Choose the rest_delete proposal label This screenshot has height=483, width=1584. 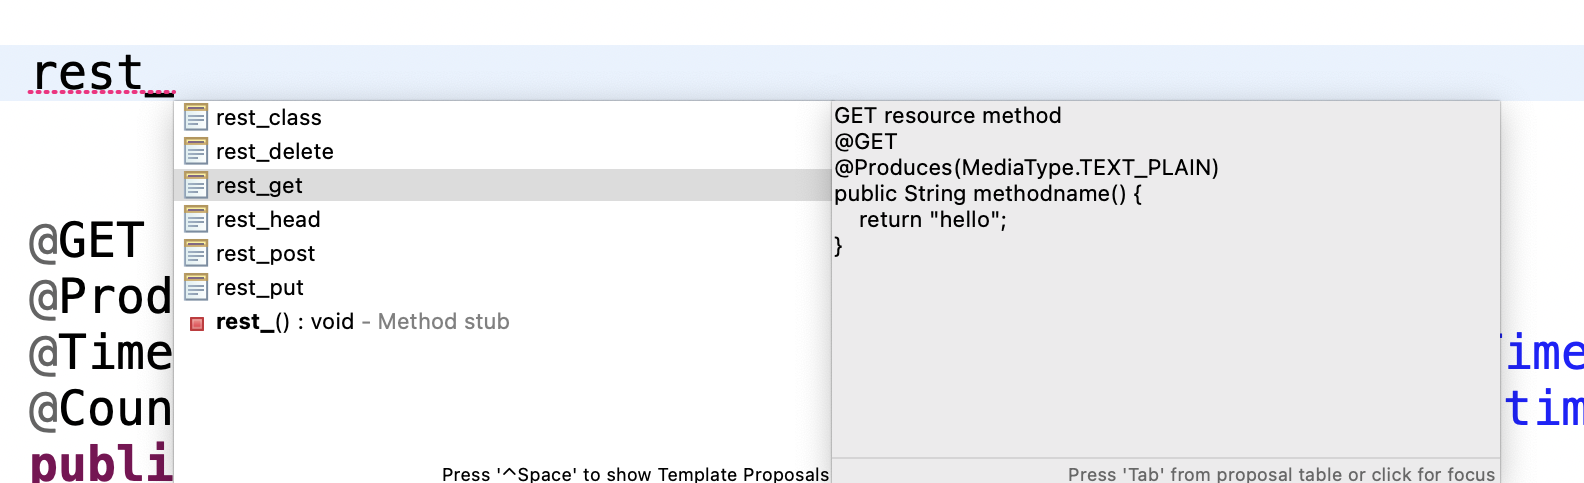point(275,152)
